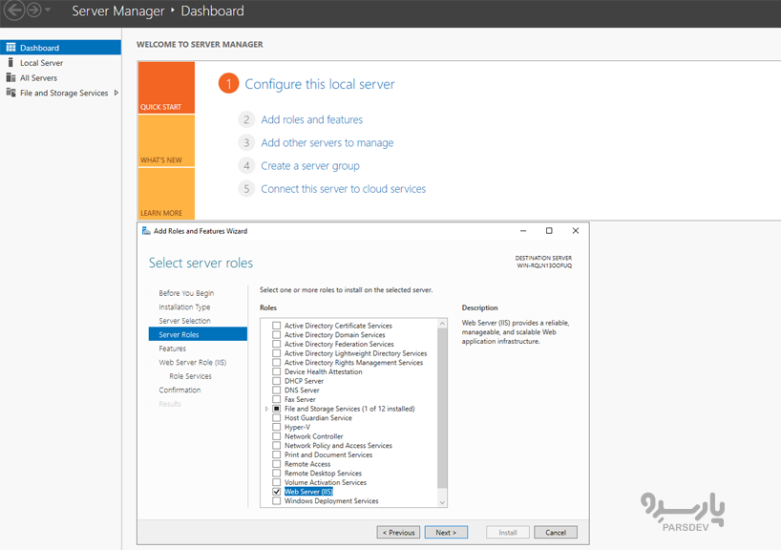Click the File and Storage Services icon

point(10,92)
